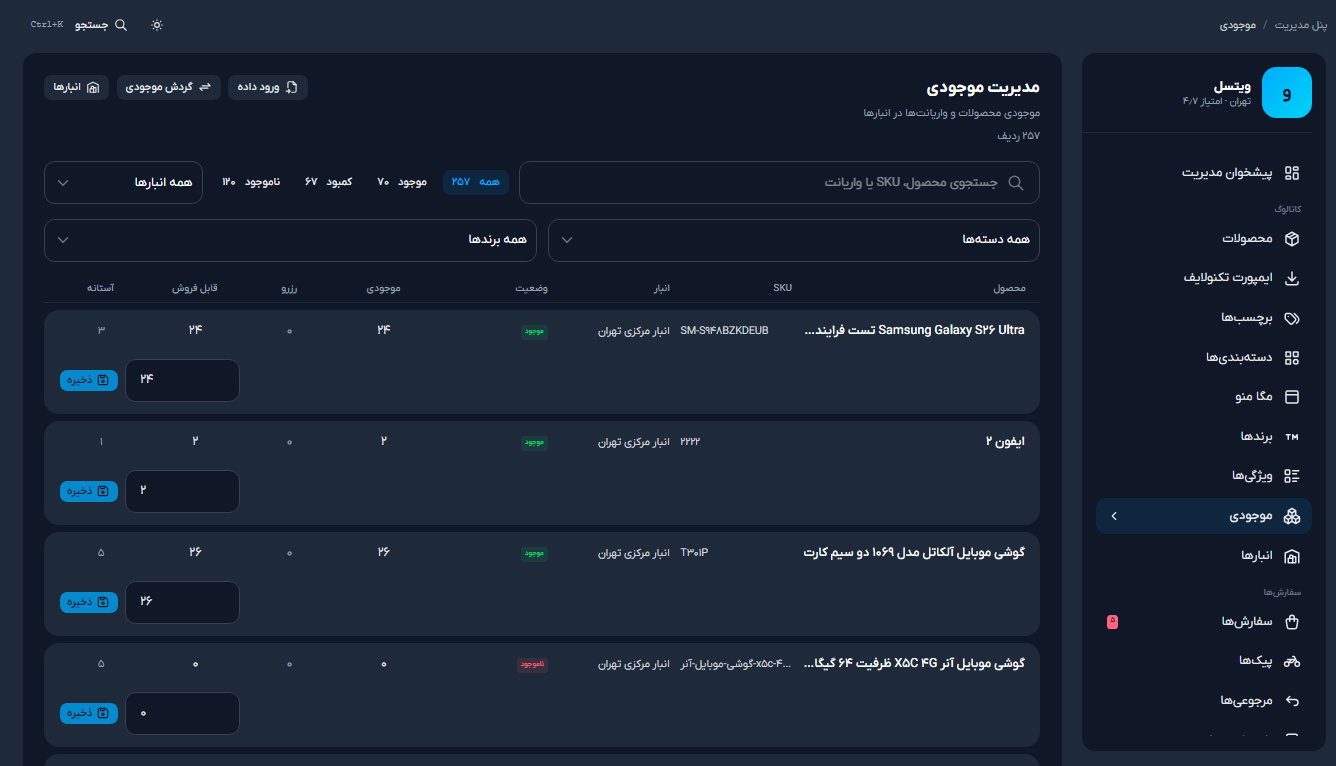Click the ناموجود status badge on آنر row
Screen dimensions: 1336x766
click(x=532, y=664)
